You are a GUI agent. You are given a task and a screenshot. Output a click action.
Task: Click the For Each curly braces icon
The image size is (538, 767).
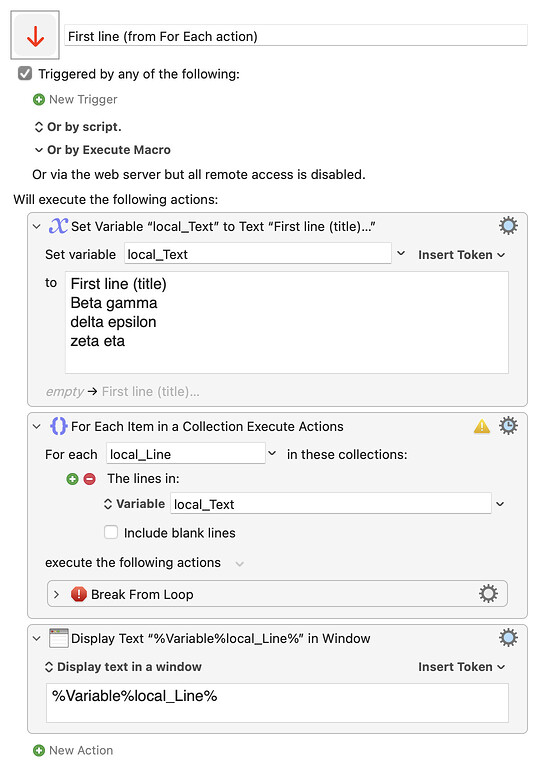tap(59, 426)
